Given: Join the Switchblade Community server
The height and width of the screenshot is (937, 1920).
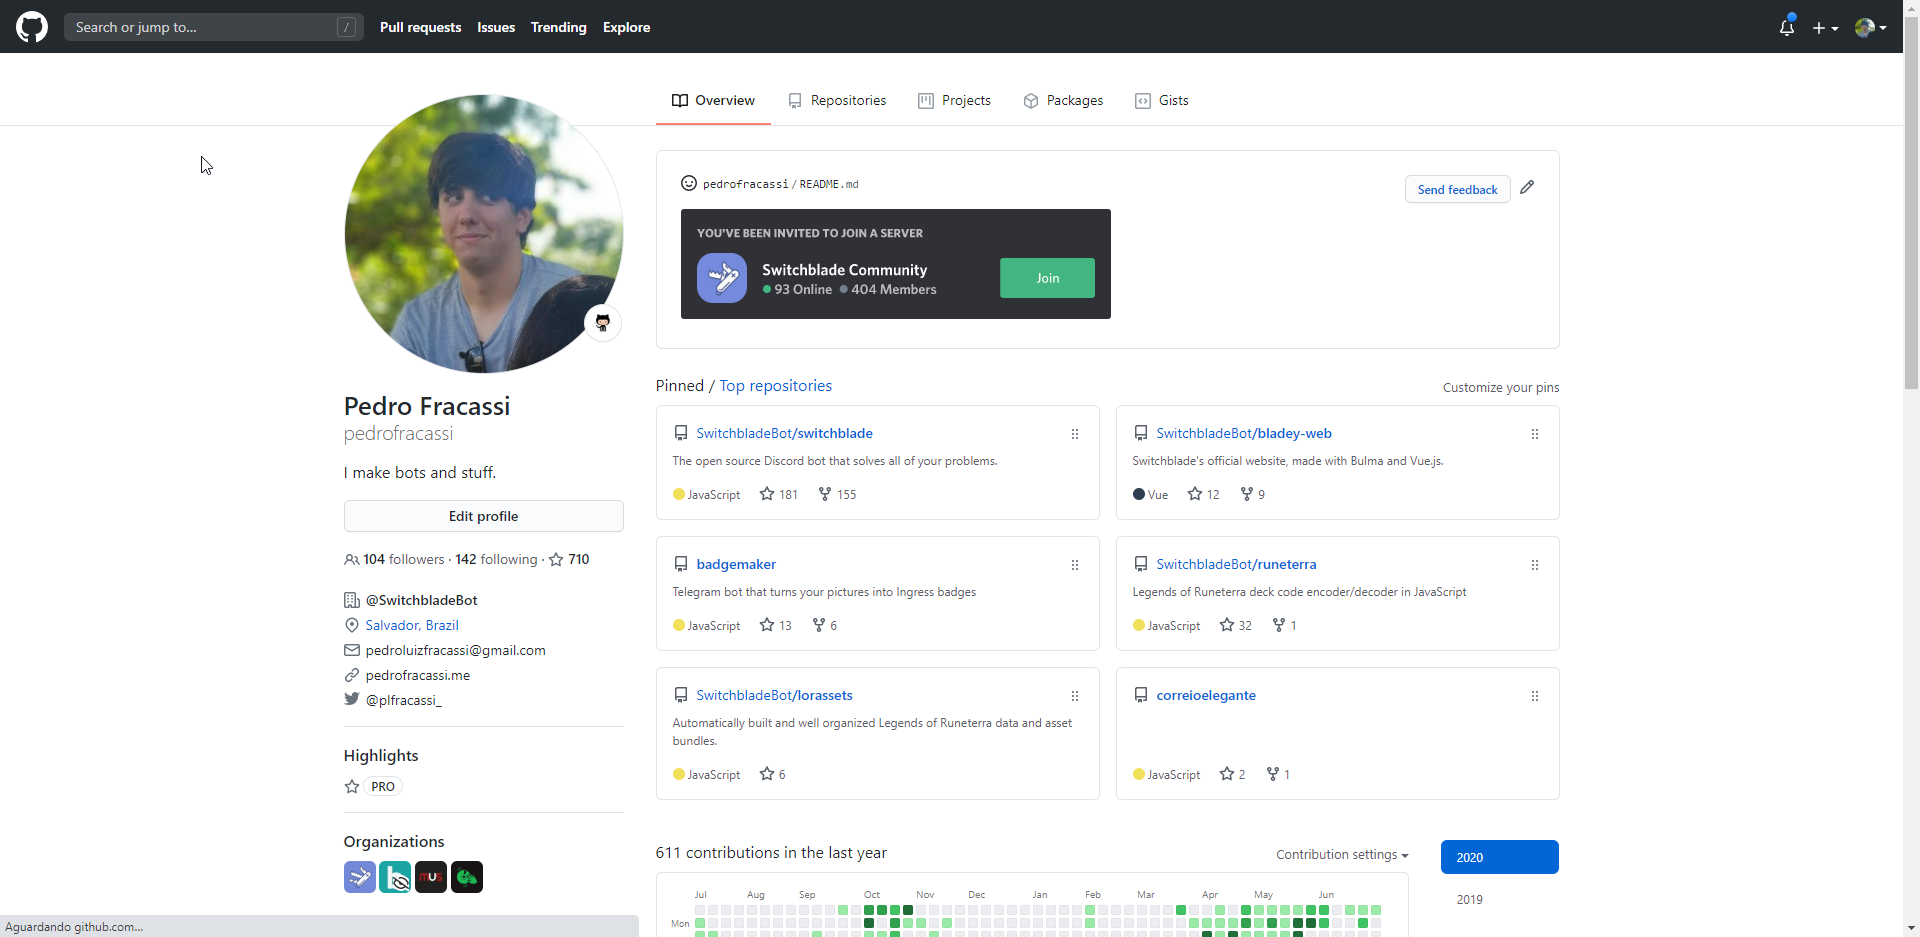Looking at the screenshot, I should 1047,278.
